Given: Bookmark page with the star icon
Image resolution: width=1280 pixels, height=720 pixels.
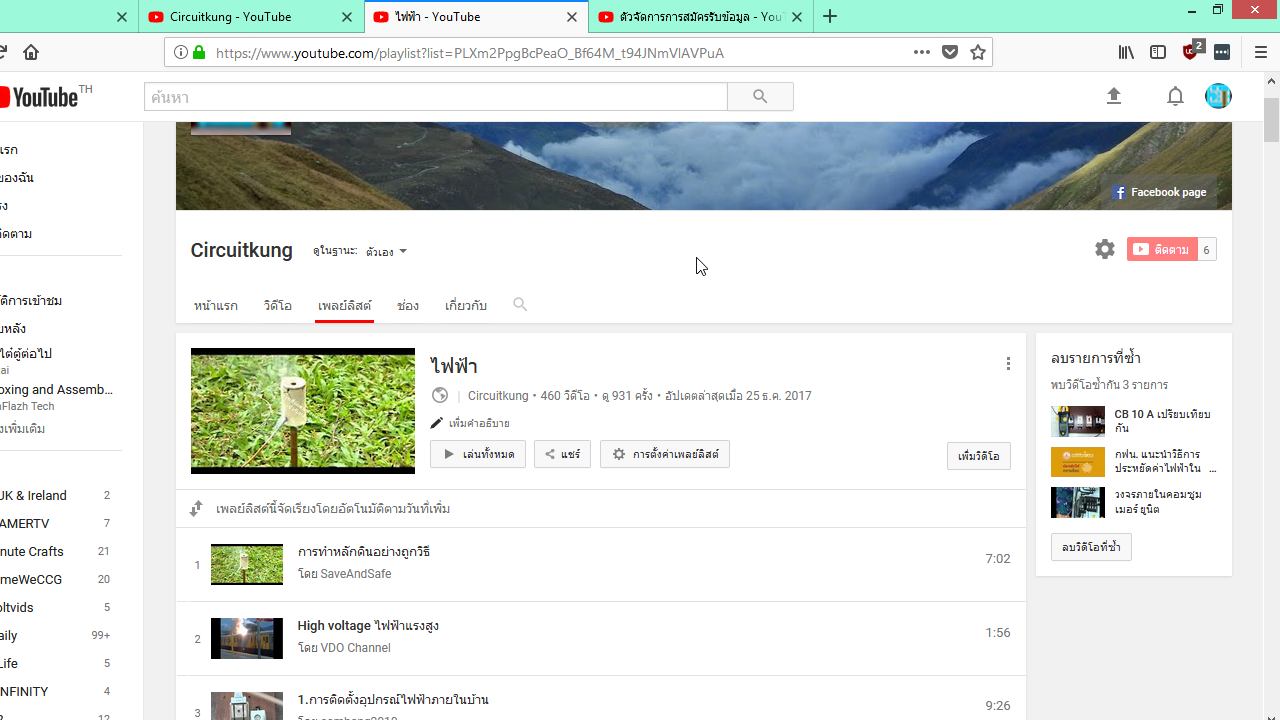Looking at the screenshot, I should [978, 52].
